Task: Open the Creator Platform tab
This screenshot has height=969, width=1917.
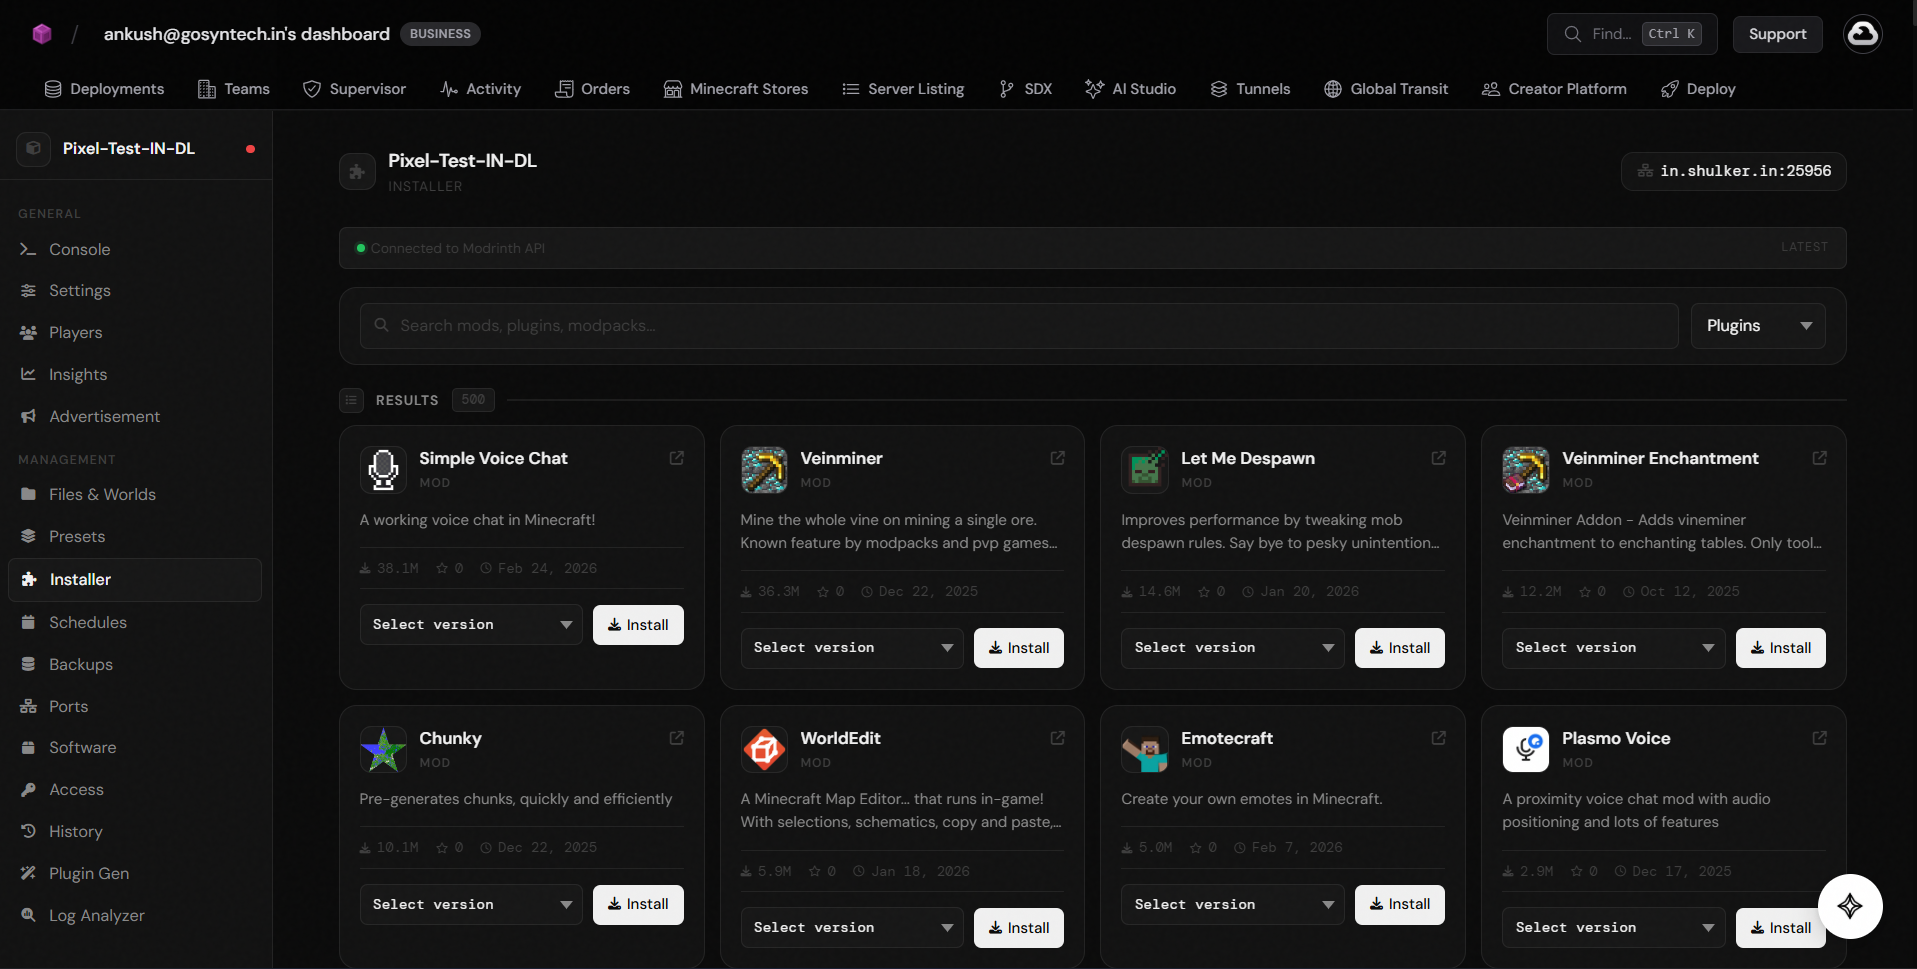Action: (x=1554, y=89)
